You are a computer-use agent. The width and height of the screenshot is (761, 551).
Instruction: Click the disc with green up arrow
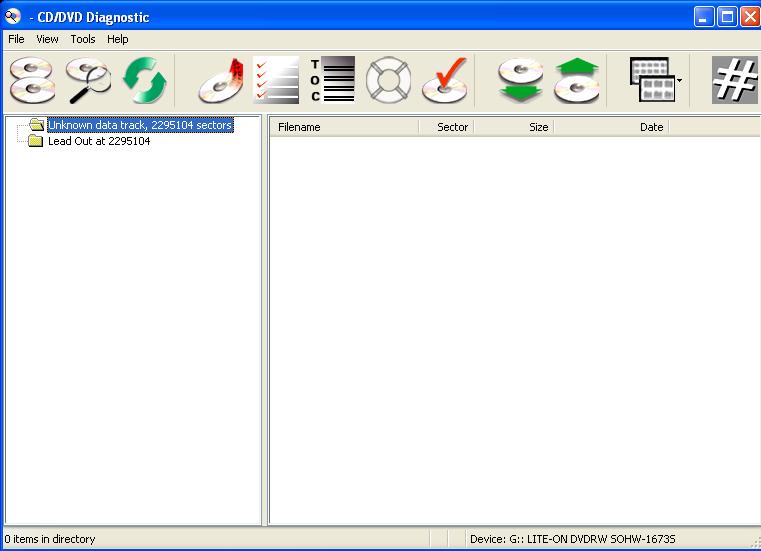[x=577, y=80]
